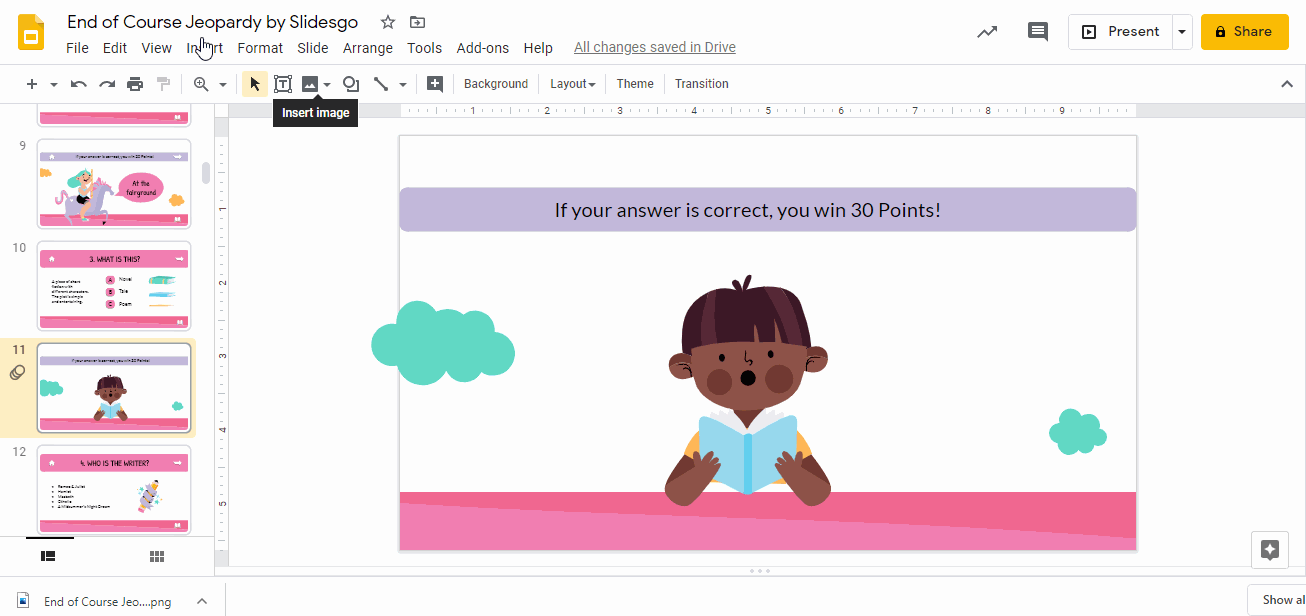Open the Explore button

1270,549
